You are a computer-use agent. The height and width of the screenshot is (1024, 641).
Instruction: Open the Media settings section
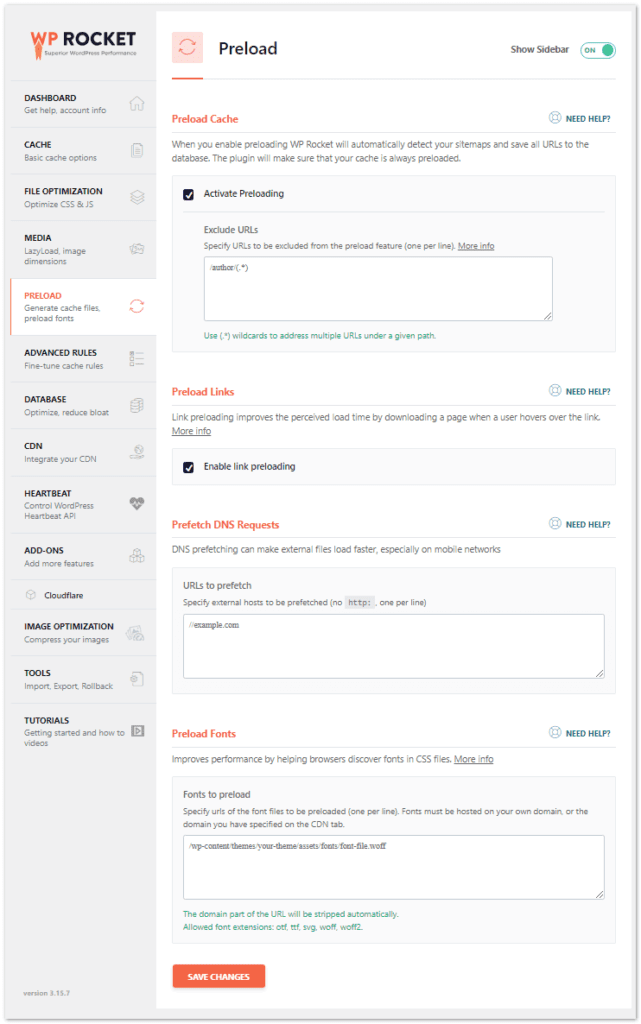point(84,249)
